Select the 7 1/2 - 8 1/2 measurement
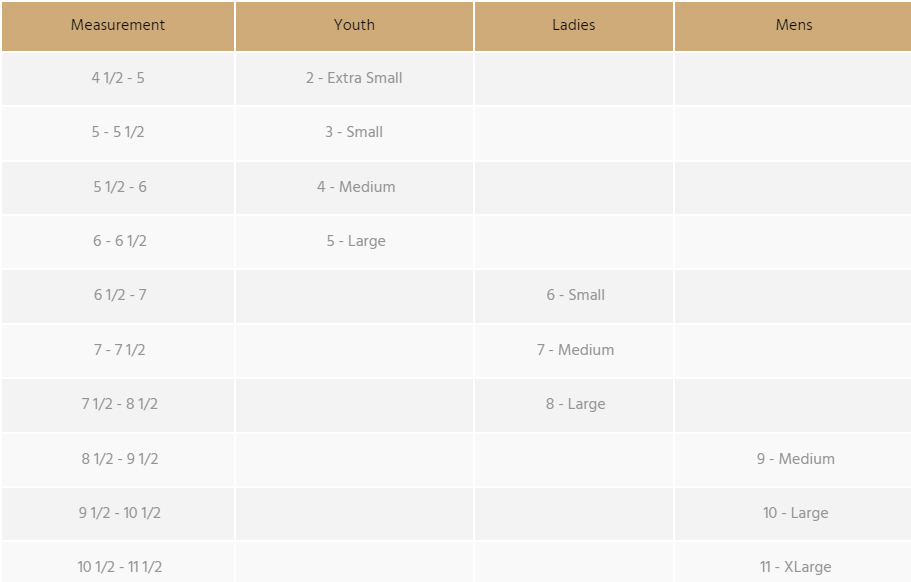The image size is (911, 582). [120, 404]
